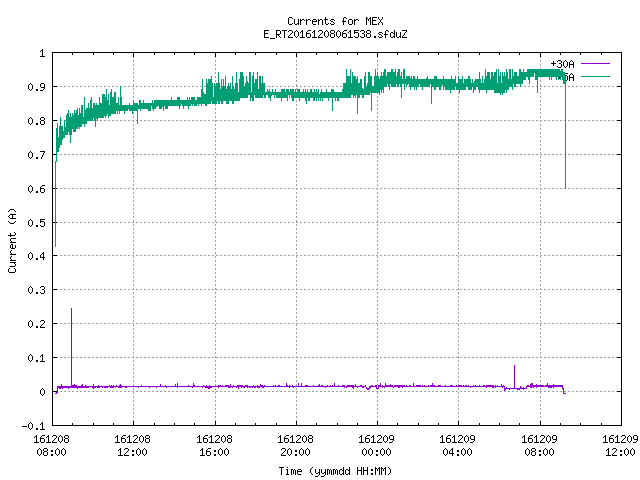Click the x-axis label "161208 12:00"
The height and width of the screenshot is (480, 640).
132,445
